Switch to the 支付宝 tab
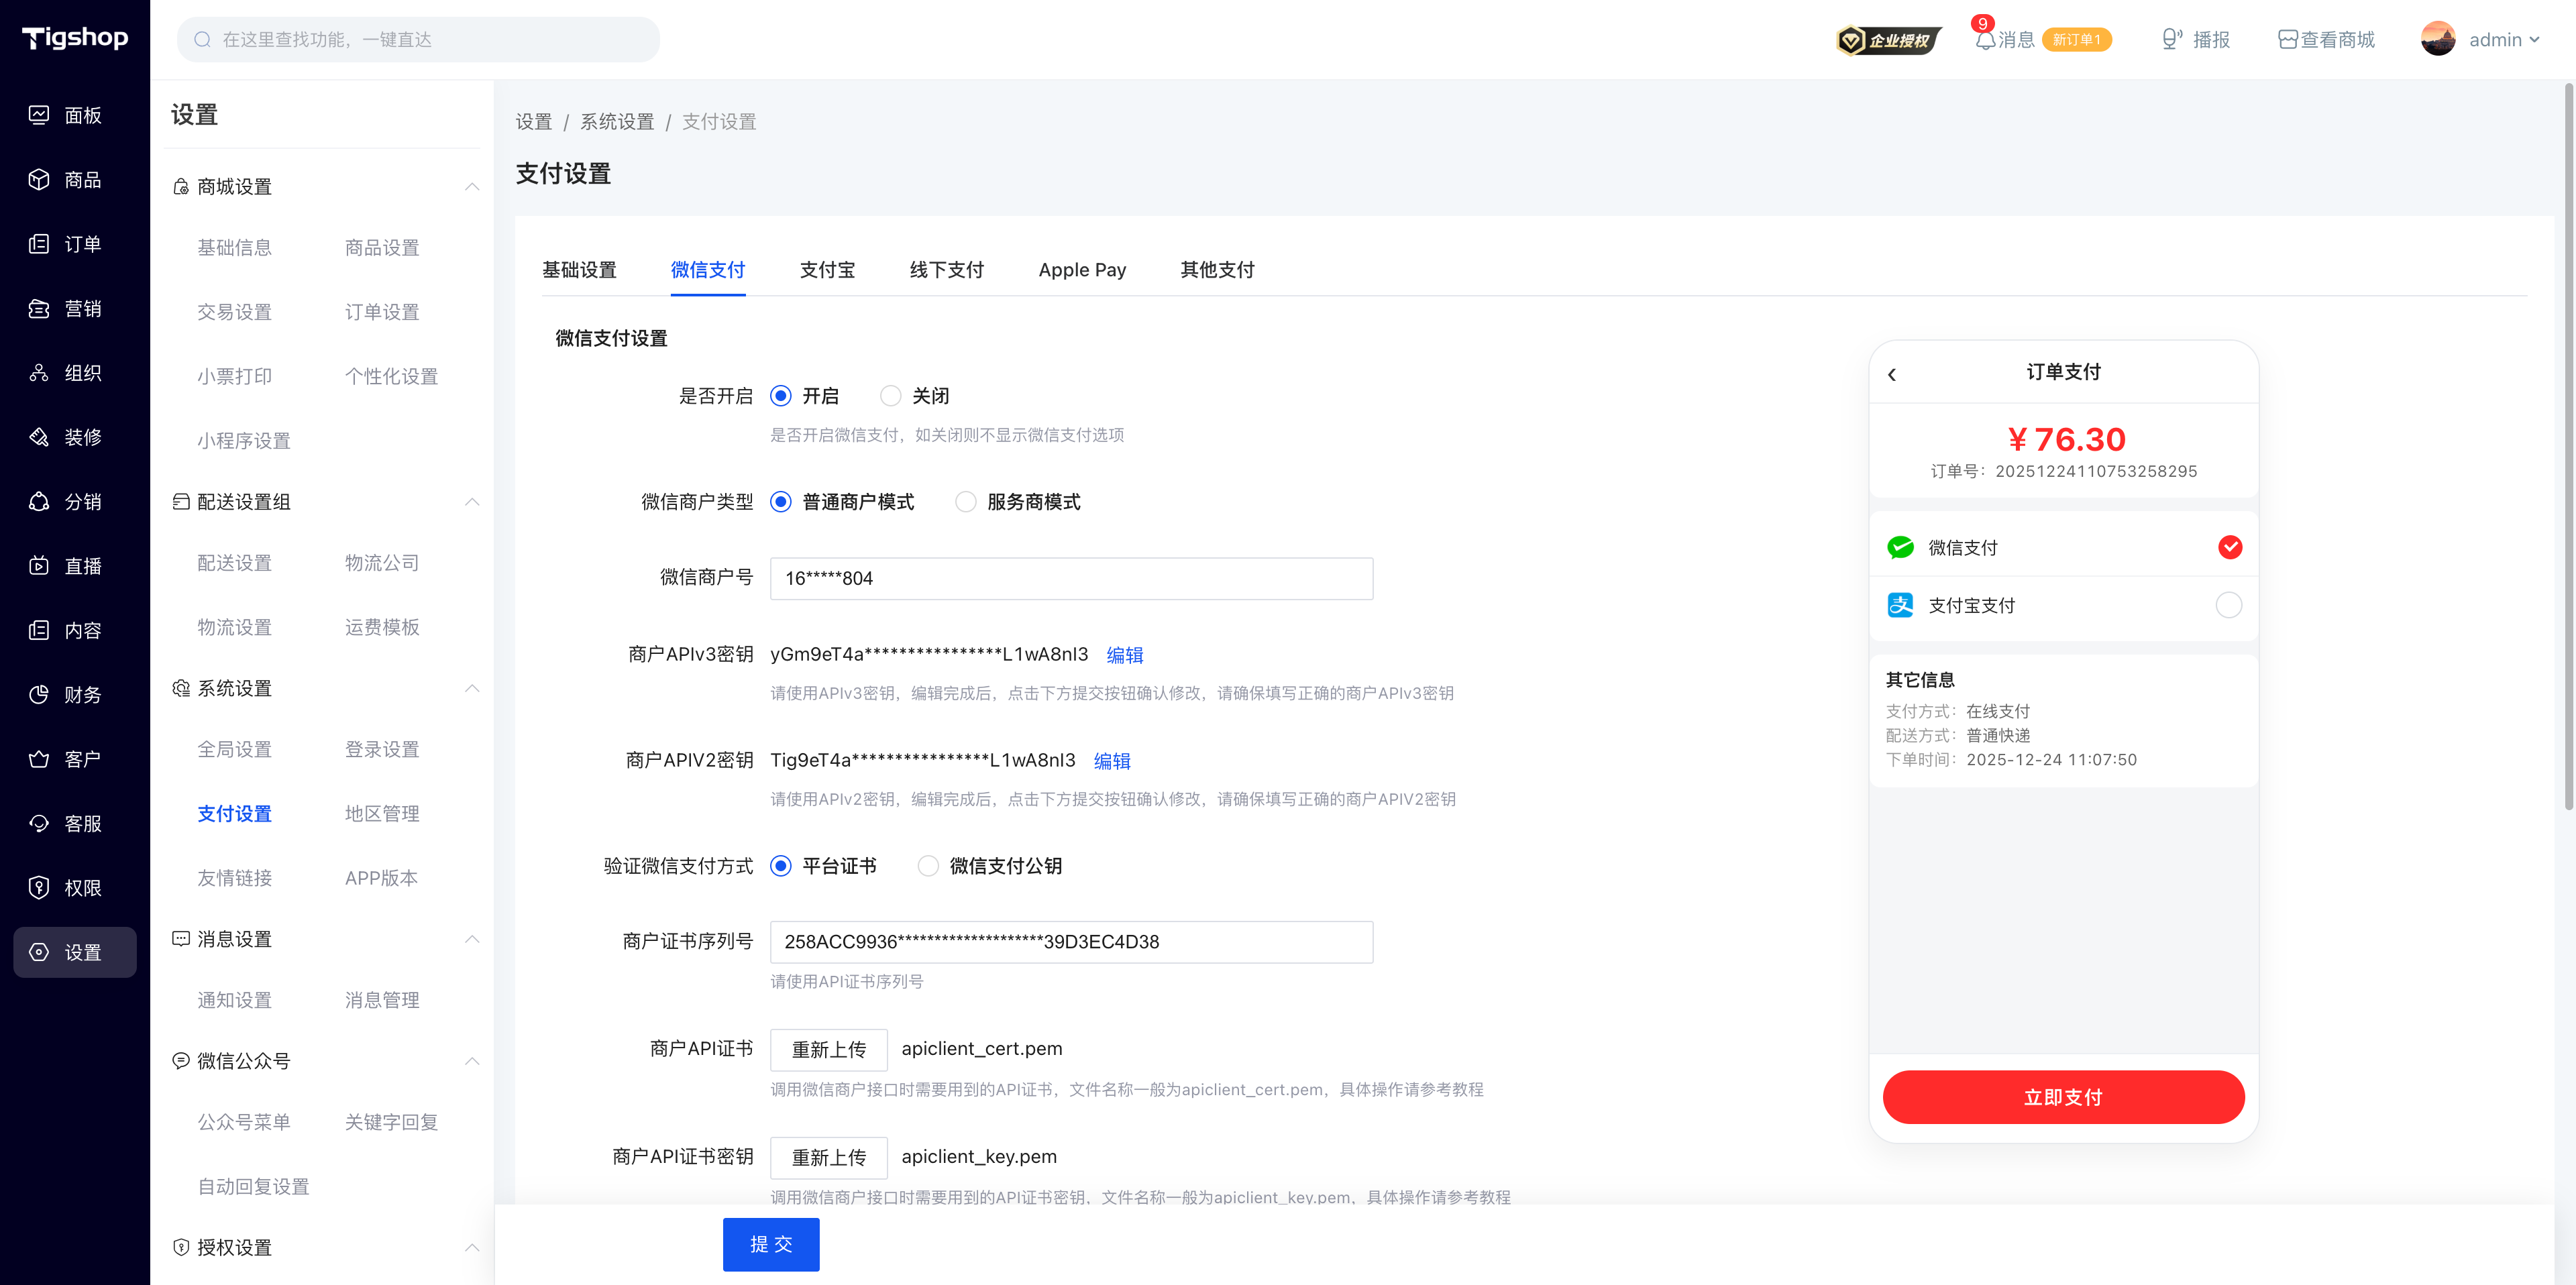 click(x=827, y=270)
